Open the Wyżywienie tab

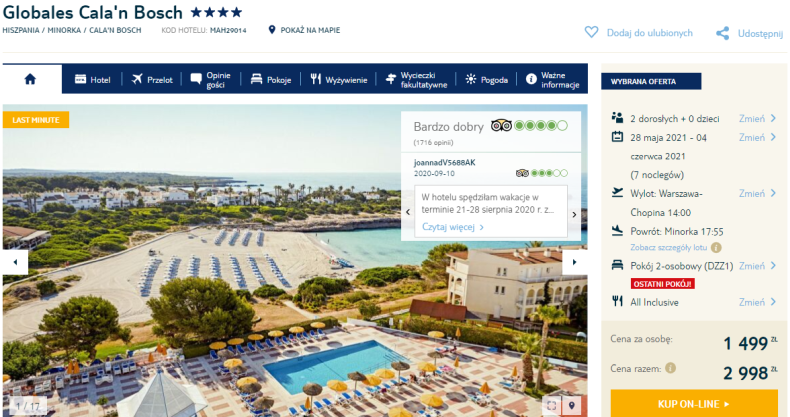[339, 80]
